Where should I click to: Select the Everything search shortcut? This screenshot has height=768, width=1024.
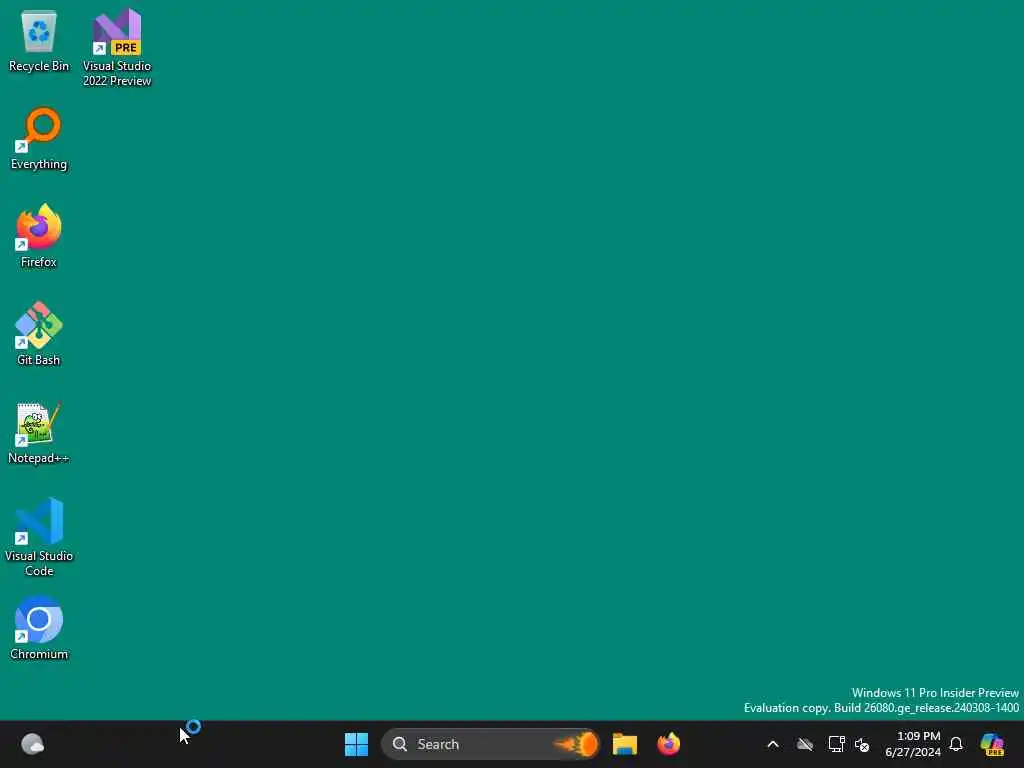coord(39,138)
